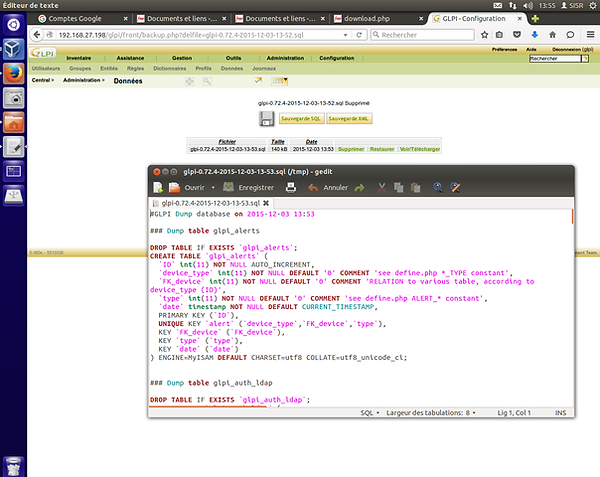This screenshot has width=600, height=477.
Task: Click the gedit Copy icon
Action: (398, 187)
